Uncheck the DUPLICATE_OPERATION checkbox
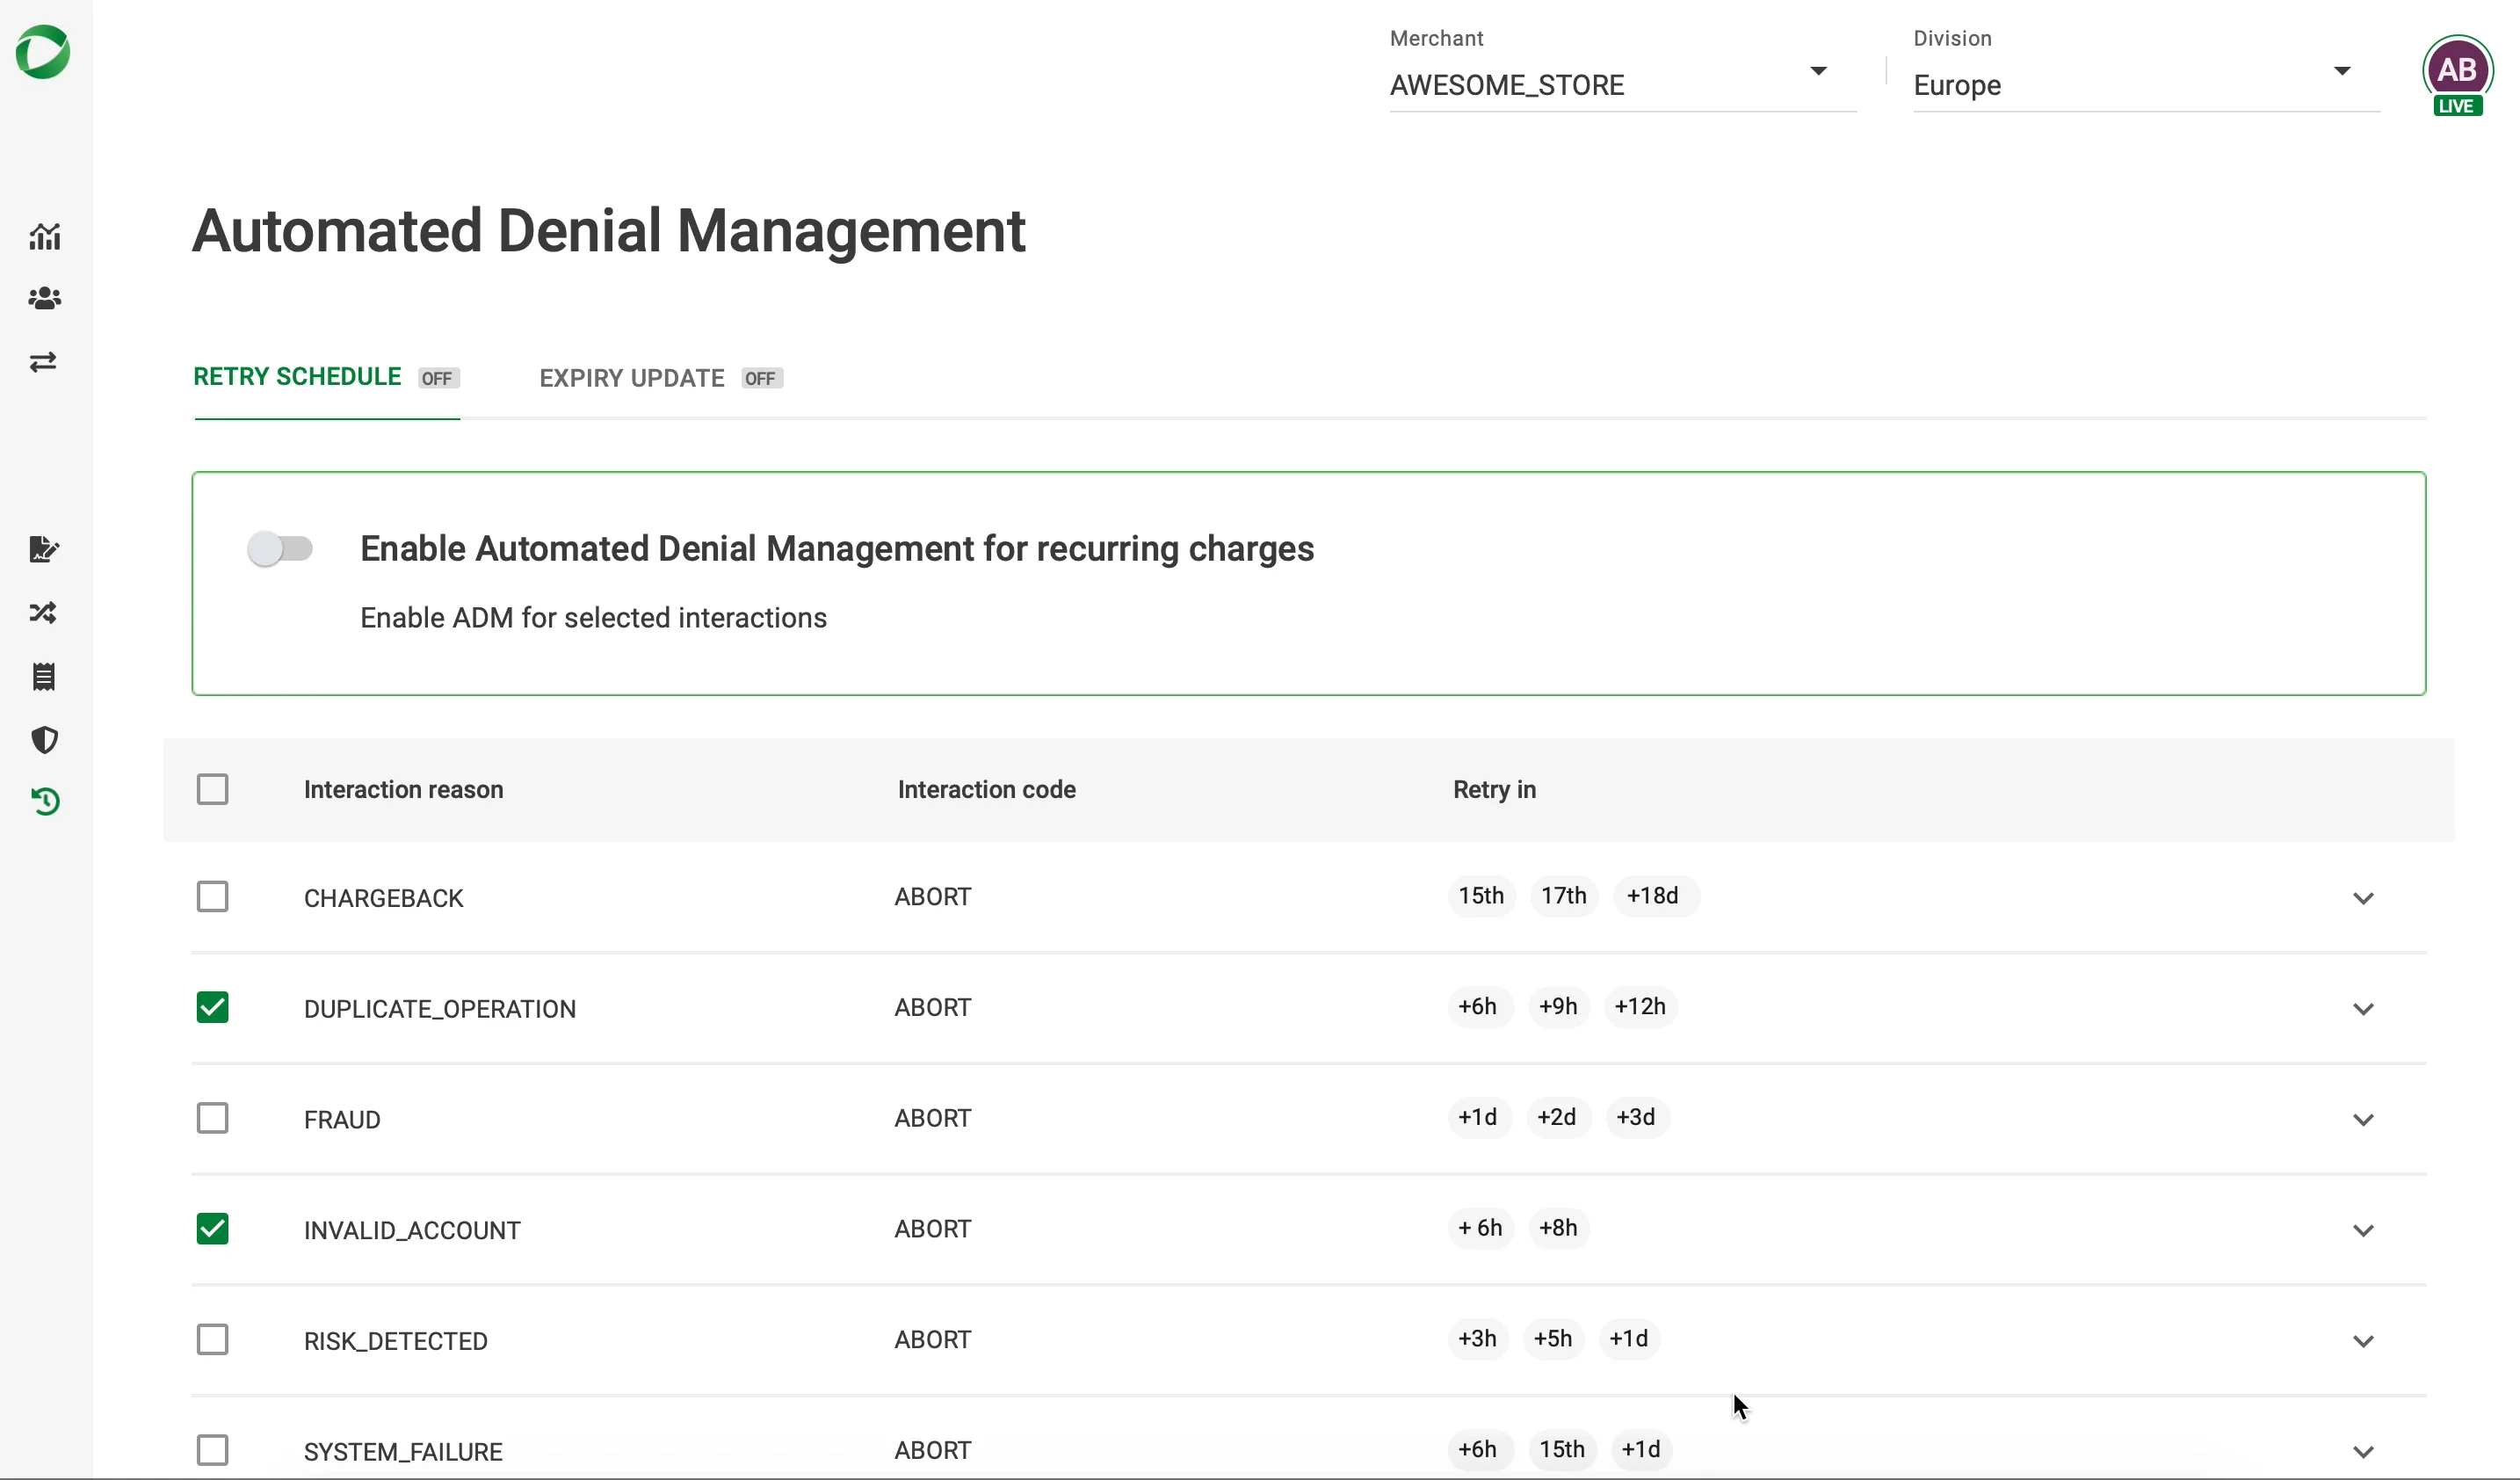Screen dimensions: 2520x1480 (213, 1007)
